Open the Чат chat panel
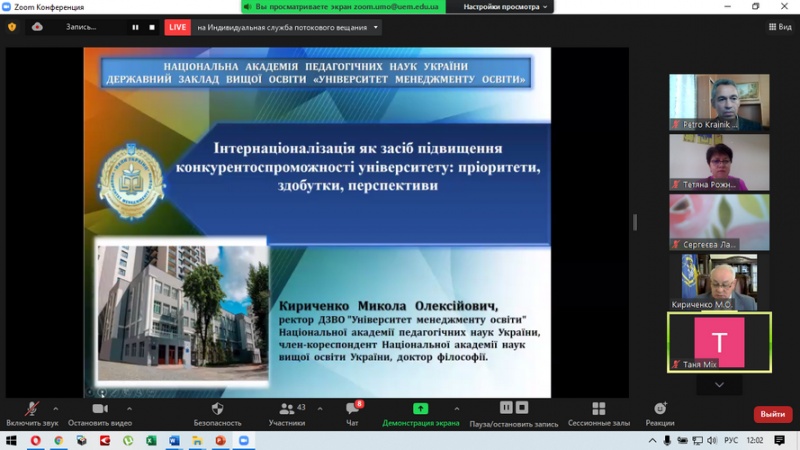This screenshot has height=450, width=800. click(351, 409)
